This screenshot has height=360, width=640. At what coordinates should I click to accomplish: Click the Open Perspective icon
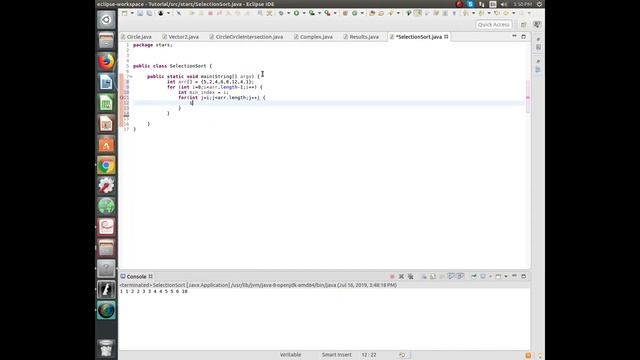pos(524,25)
